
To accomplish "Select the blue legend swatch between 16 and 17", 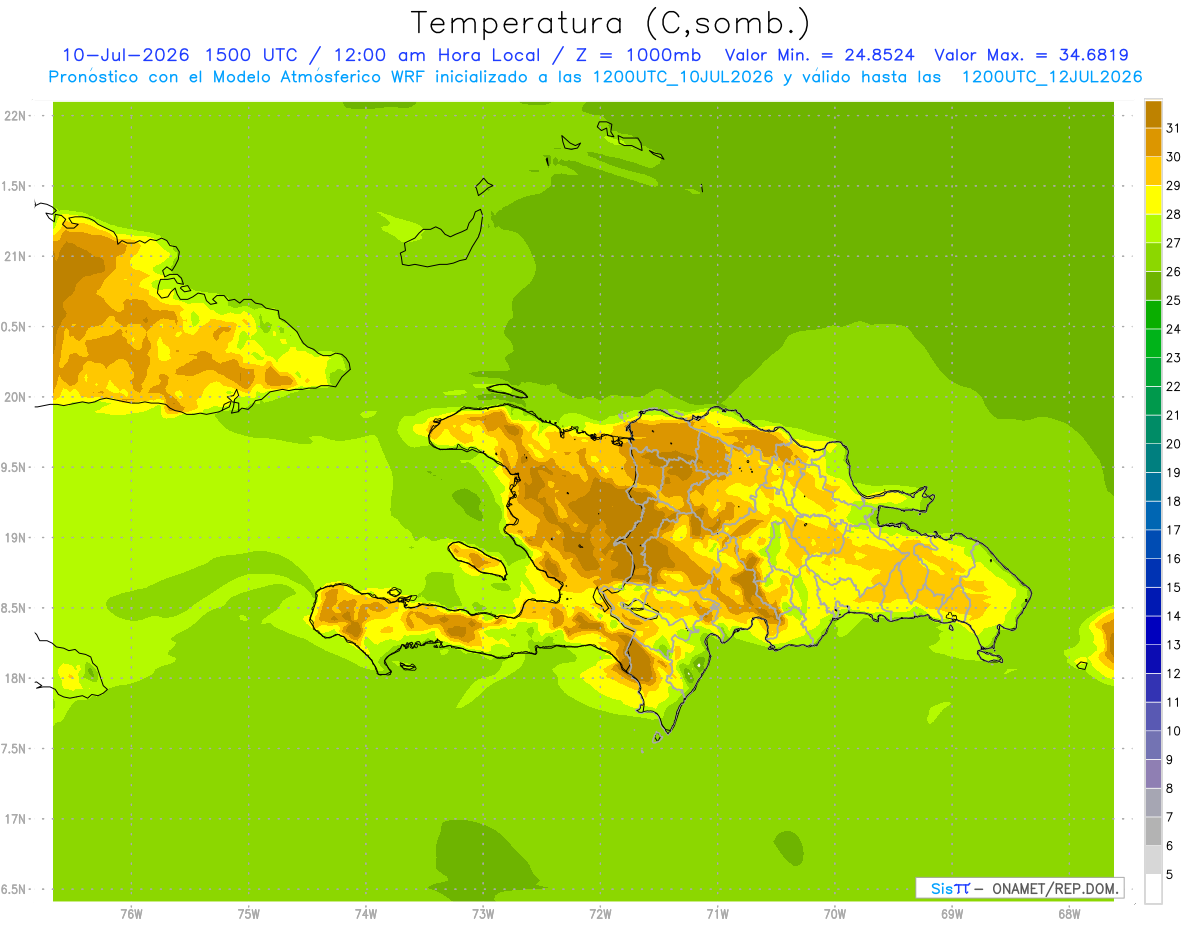I will click(x=1153, y=544).
